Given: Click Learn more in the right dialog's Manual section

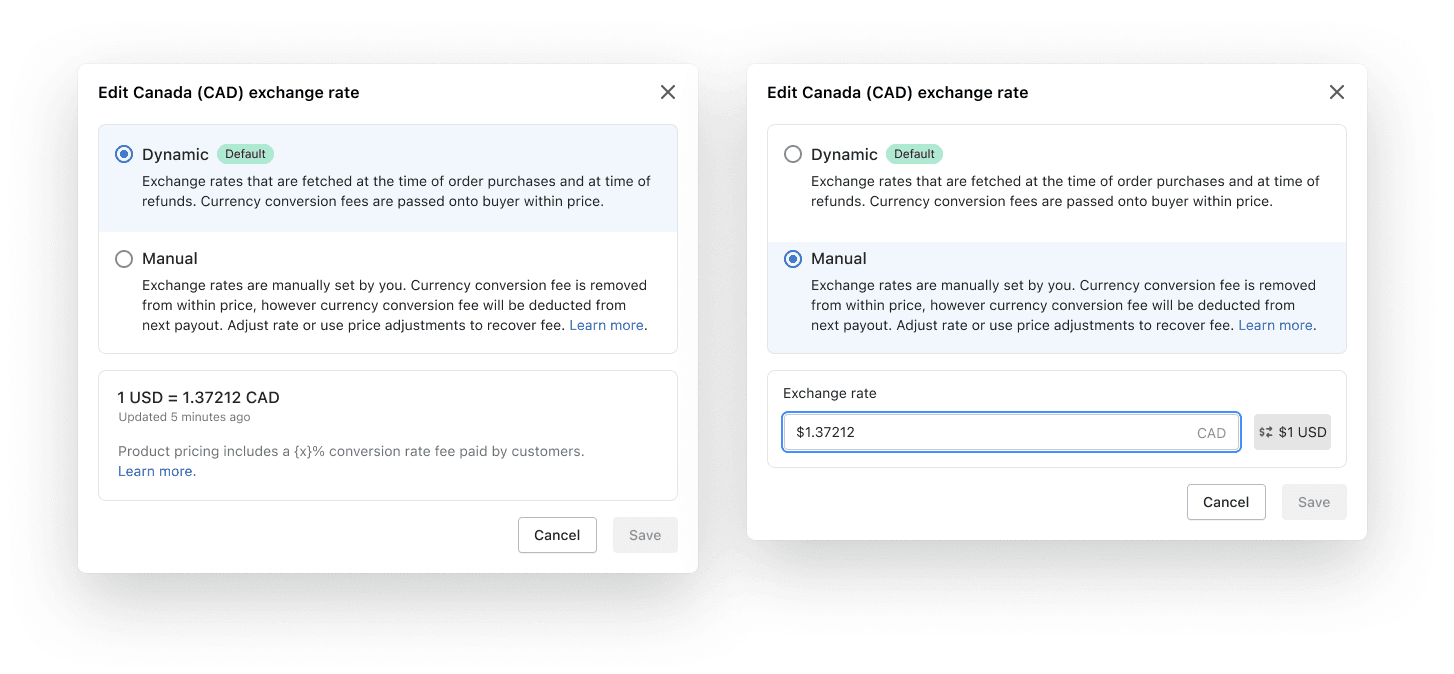Looking at the screenshot, I should (1276, 324).
